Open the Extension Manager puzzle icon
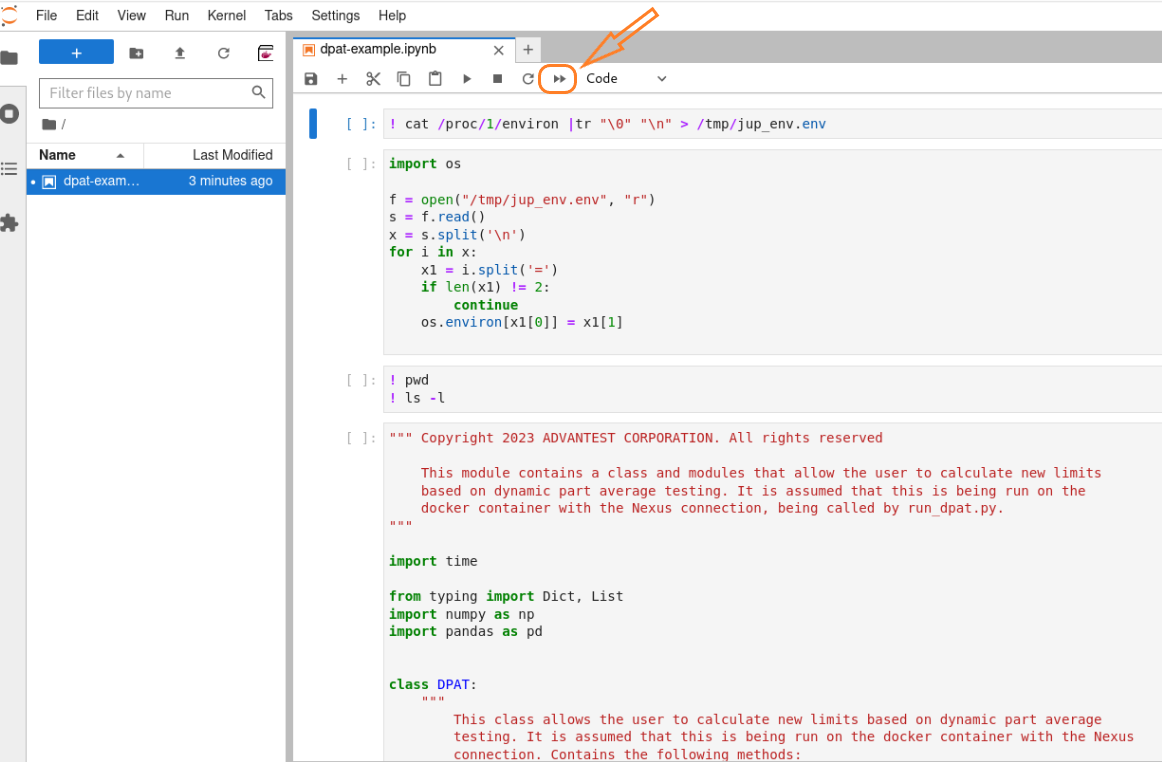 10,223
